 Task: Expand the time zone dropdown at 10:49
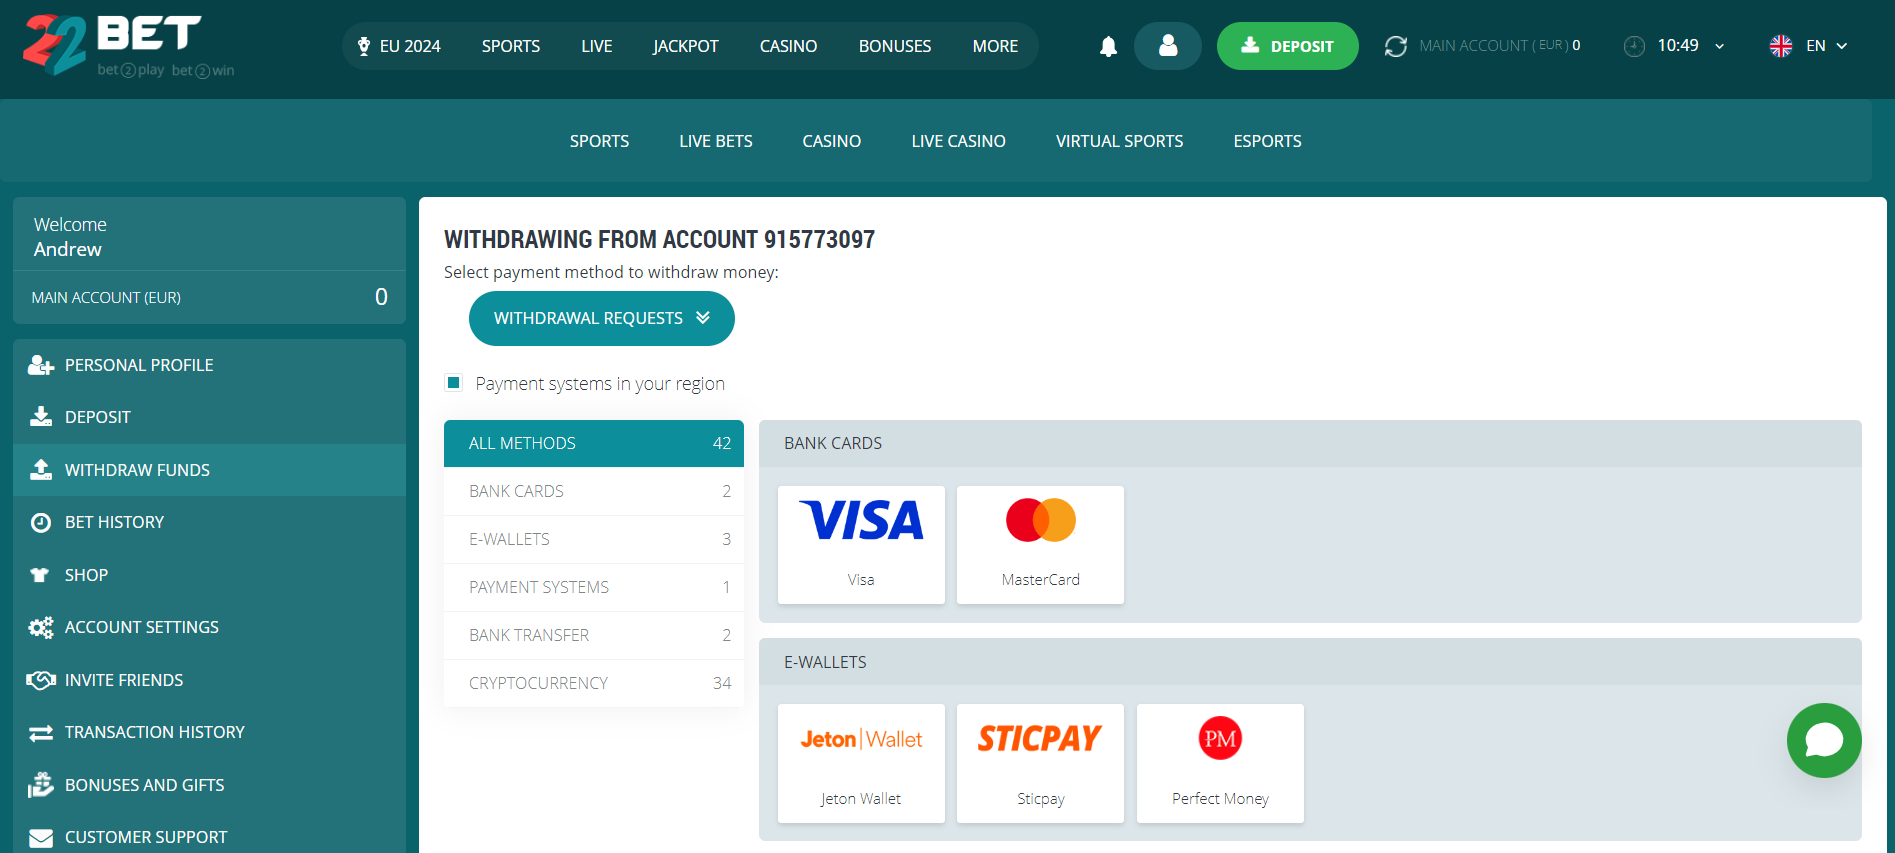[x=1719, y=46]
